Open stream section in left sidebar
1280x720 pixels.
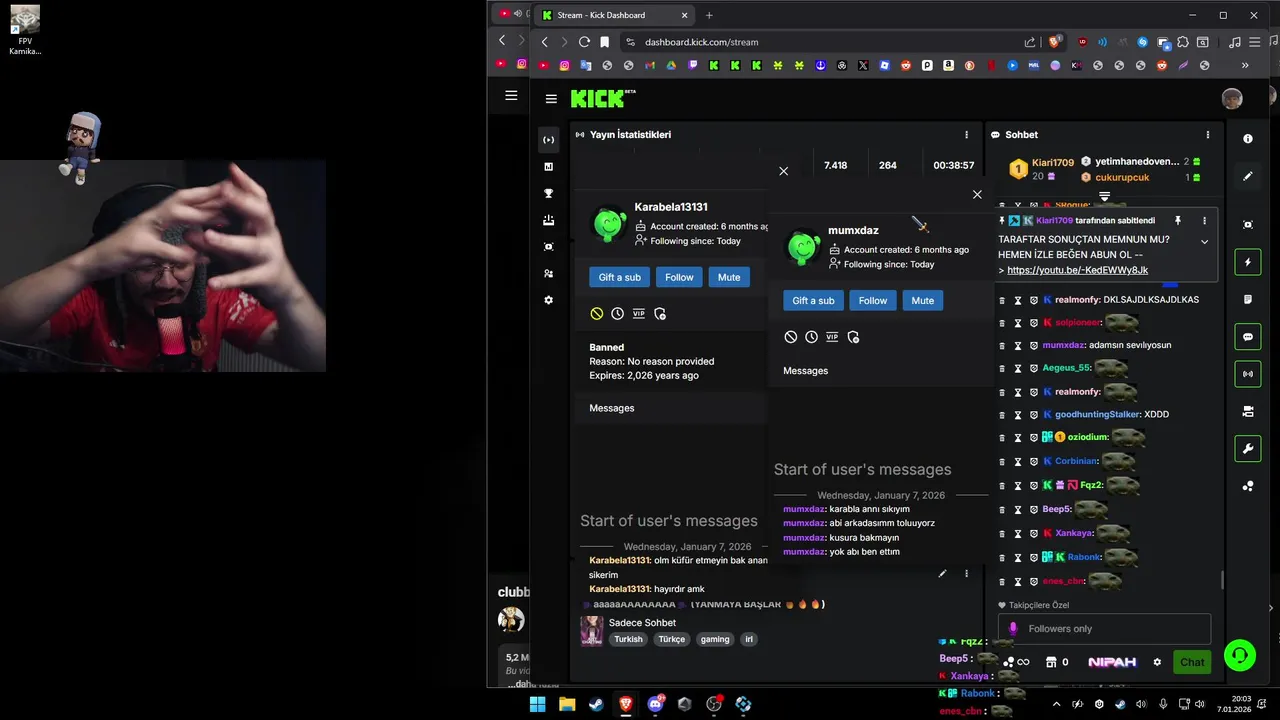click(x=548, y=140)
